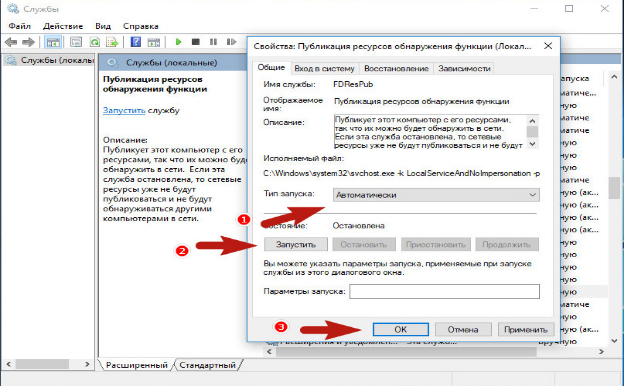Stop the service with the black square icon
This screenshot has height=386, width=624.
click(x=195, y=42)
